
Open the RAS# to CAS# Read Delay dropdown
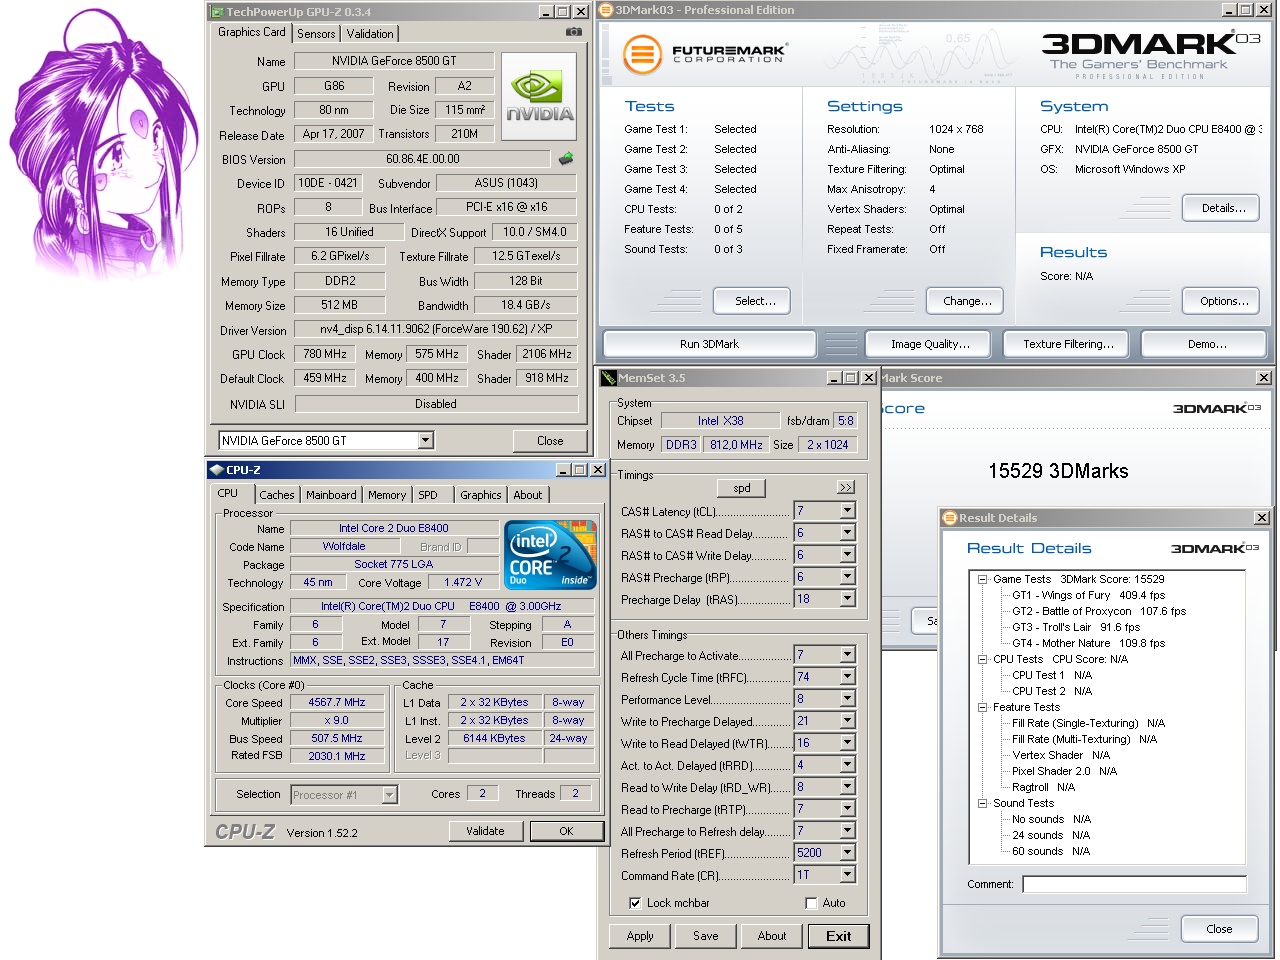click(847, 533)
